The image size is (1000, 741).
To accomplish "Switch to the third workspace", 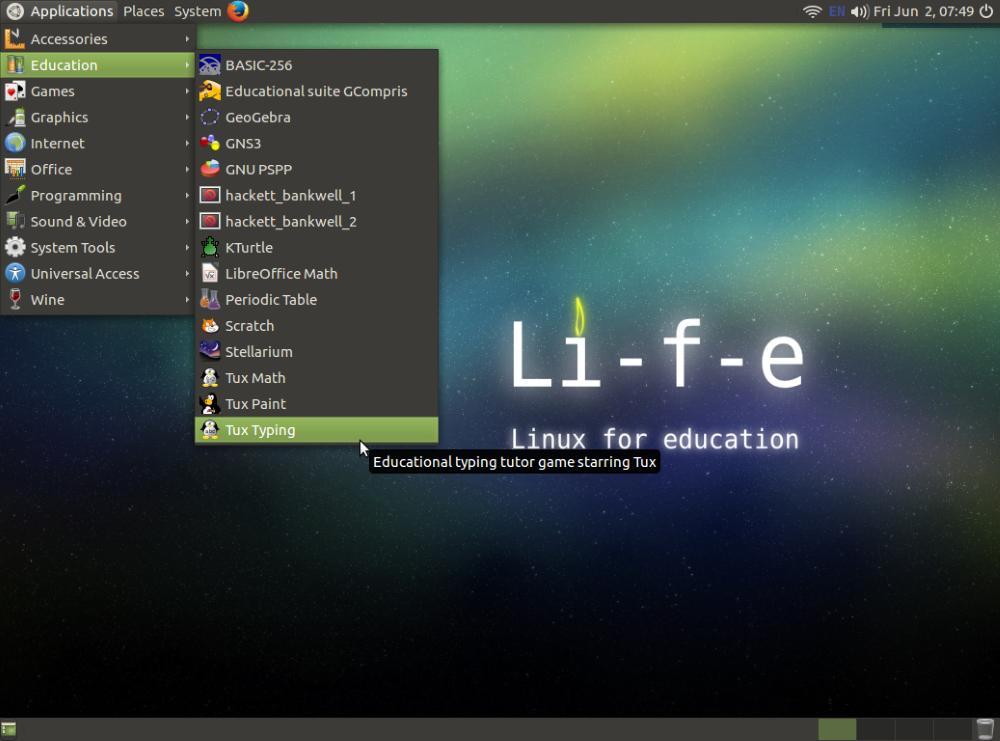I will (x=913, y=730).
